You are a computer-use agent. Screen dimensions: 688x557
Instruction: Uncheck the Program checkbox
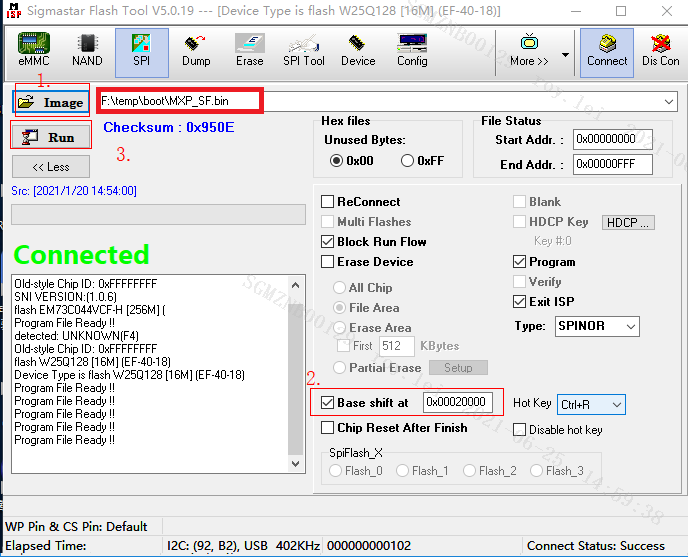(520, 262)
